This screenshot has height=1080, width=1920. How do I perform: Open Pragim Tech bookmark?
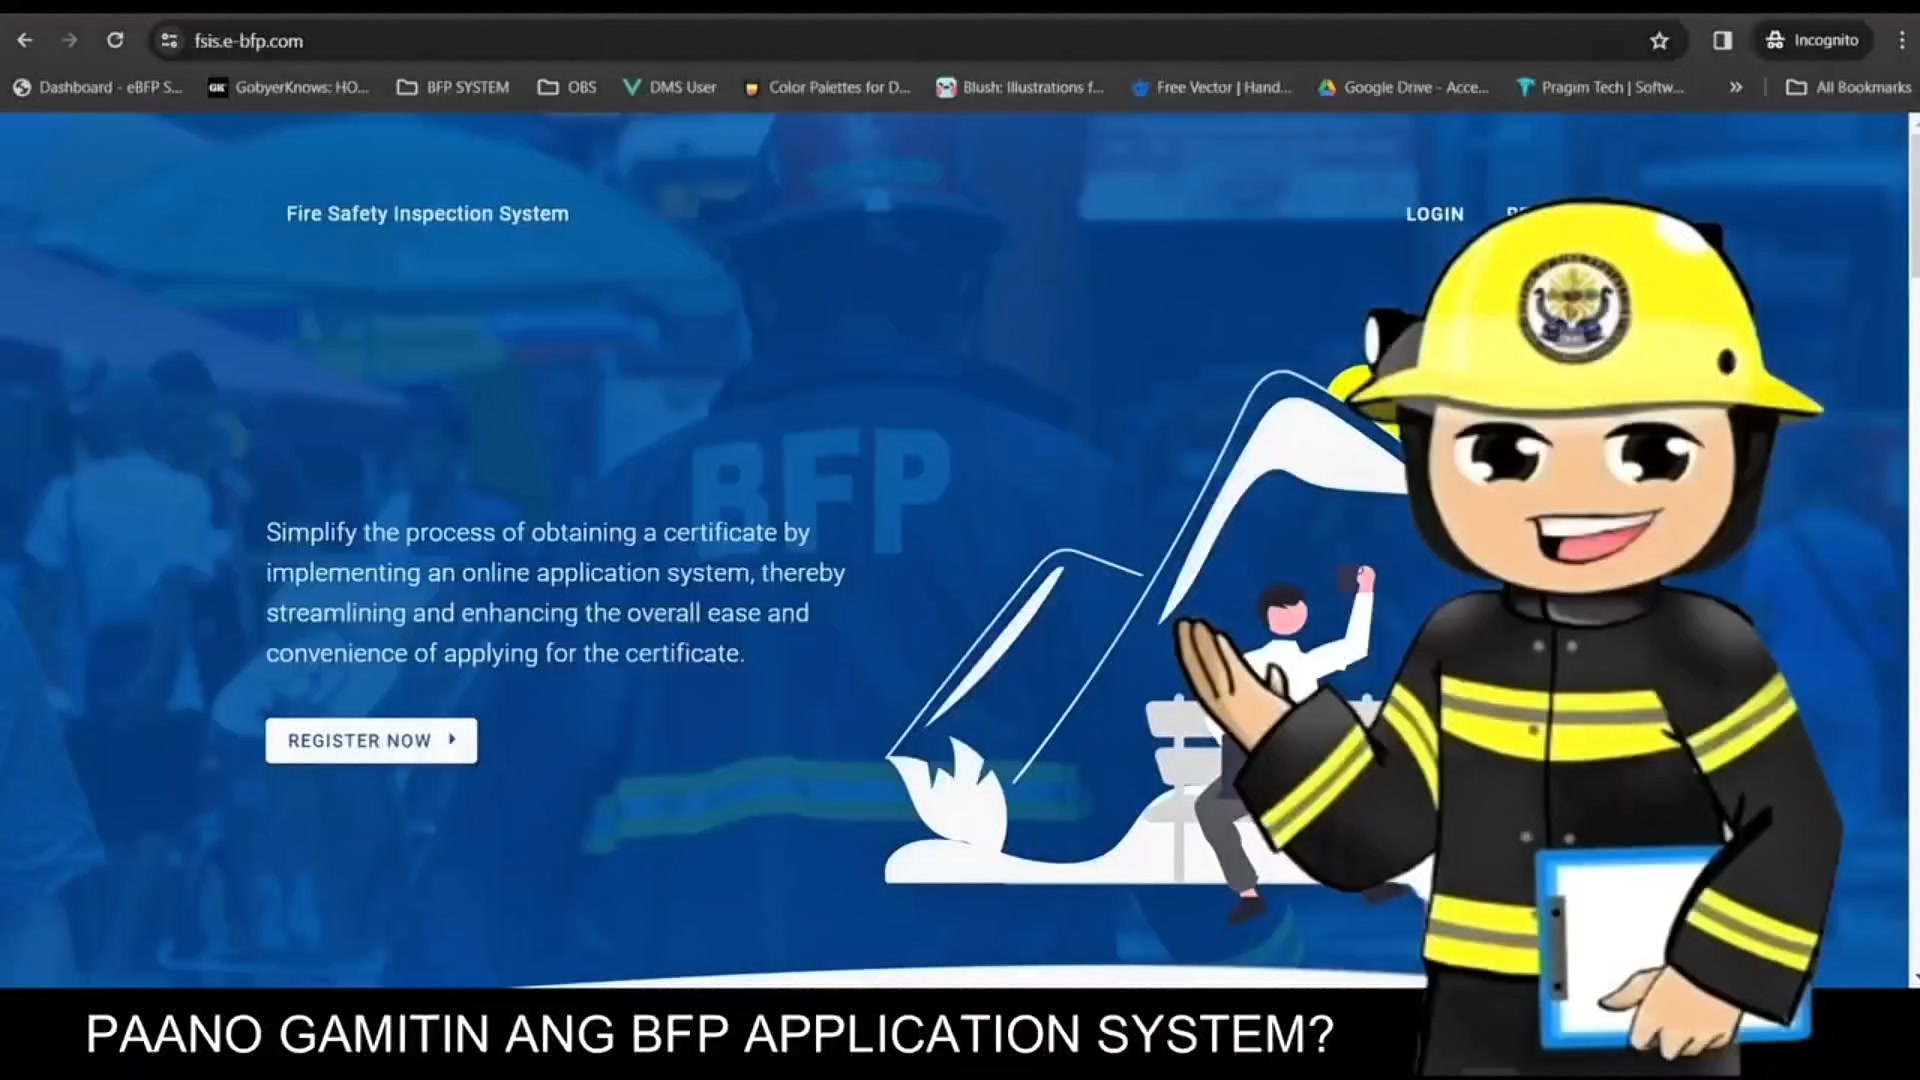pos(1600,87)
